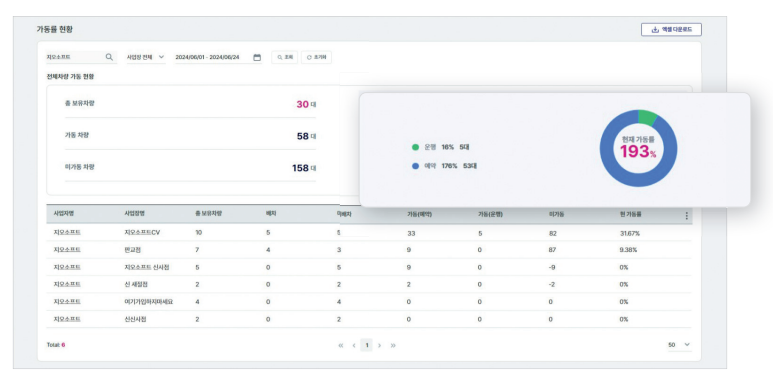Select the 판교점 branch cell
This screenshot has height=386, width=773.
[133, 250]
